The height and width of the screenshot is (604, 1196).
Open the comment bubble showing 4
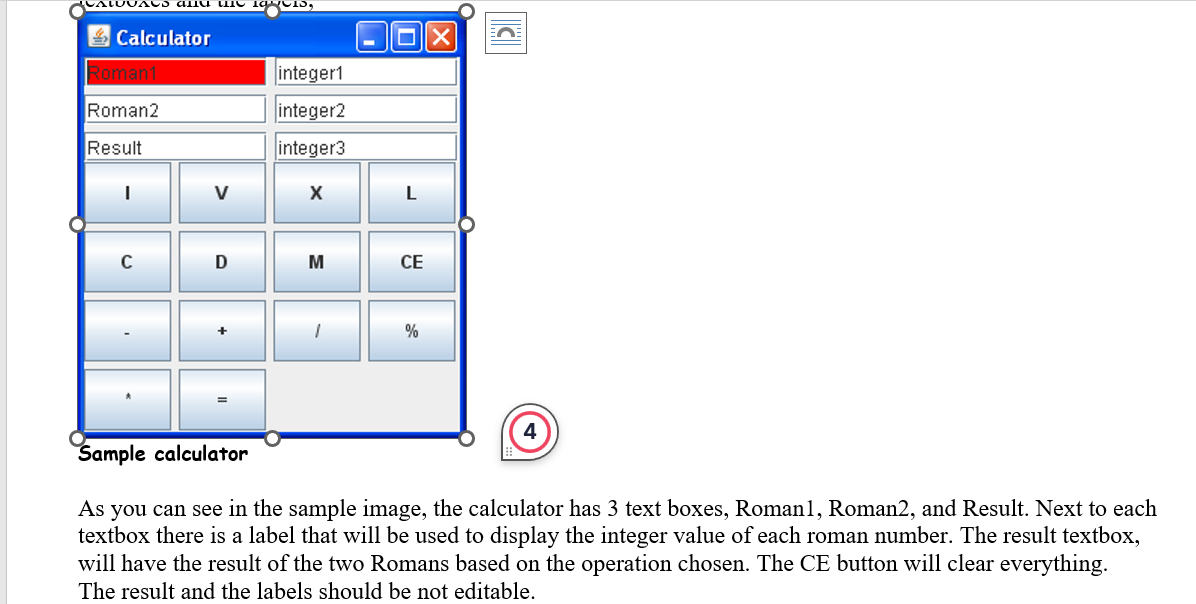529,432
